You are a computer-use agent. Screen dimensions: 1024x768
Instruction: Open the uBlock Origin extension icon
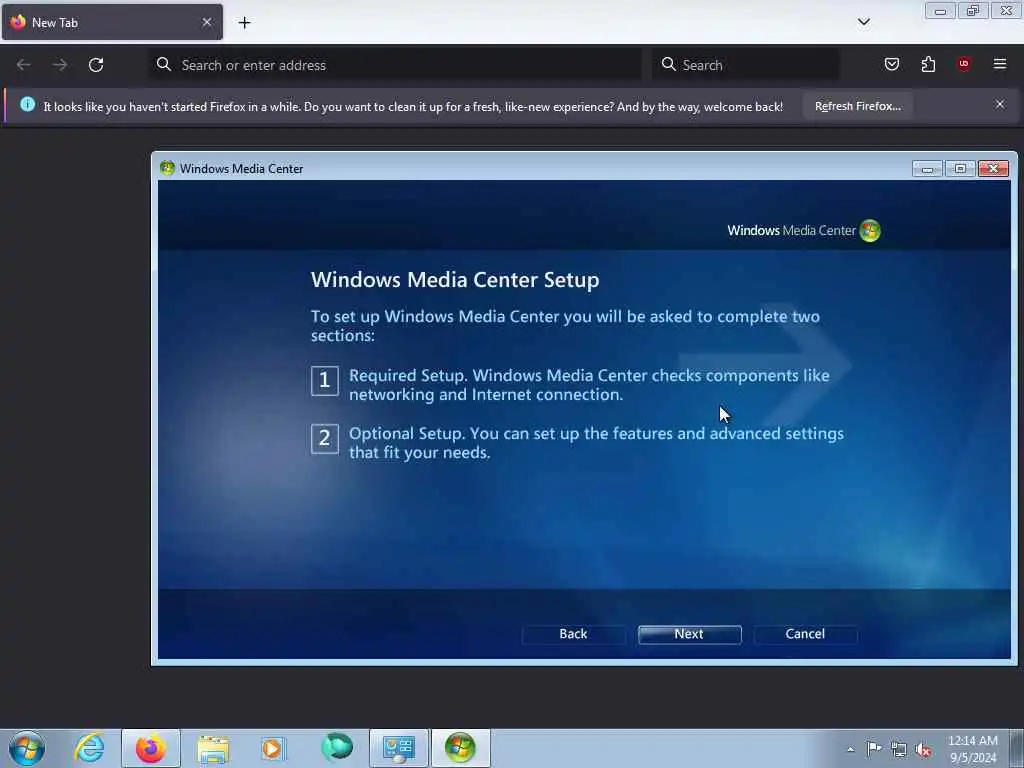tap(963, 63)
